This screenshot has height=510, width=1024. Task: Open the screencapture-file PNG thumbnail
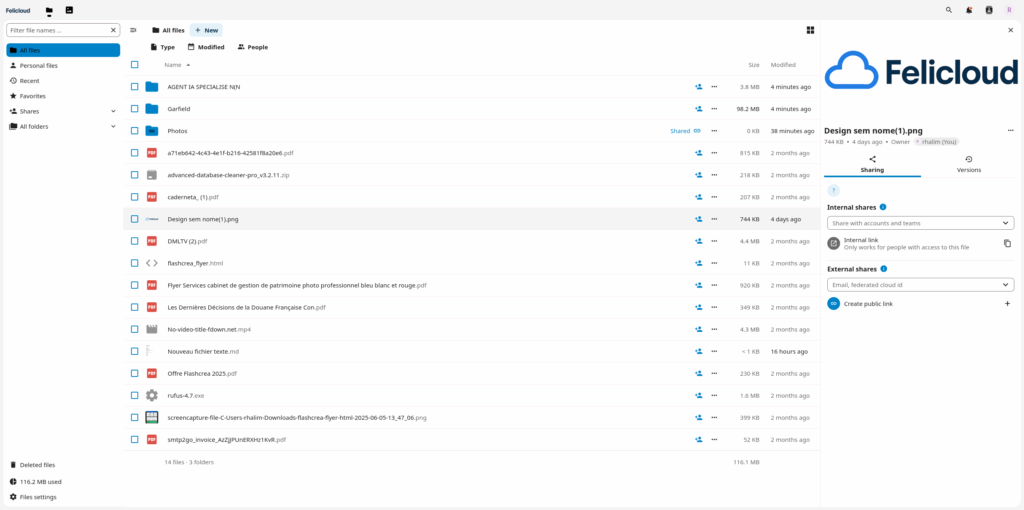pos(152,417)
